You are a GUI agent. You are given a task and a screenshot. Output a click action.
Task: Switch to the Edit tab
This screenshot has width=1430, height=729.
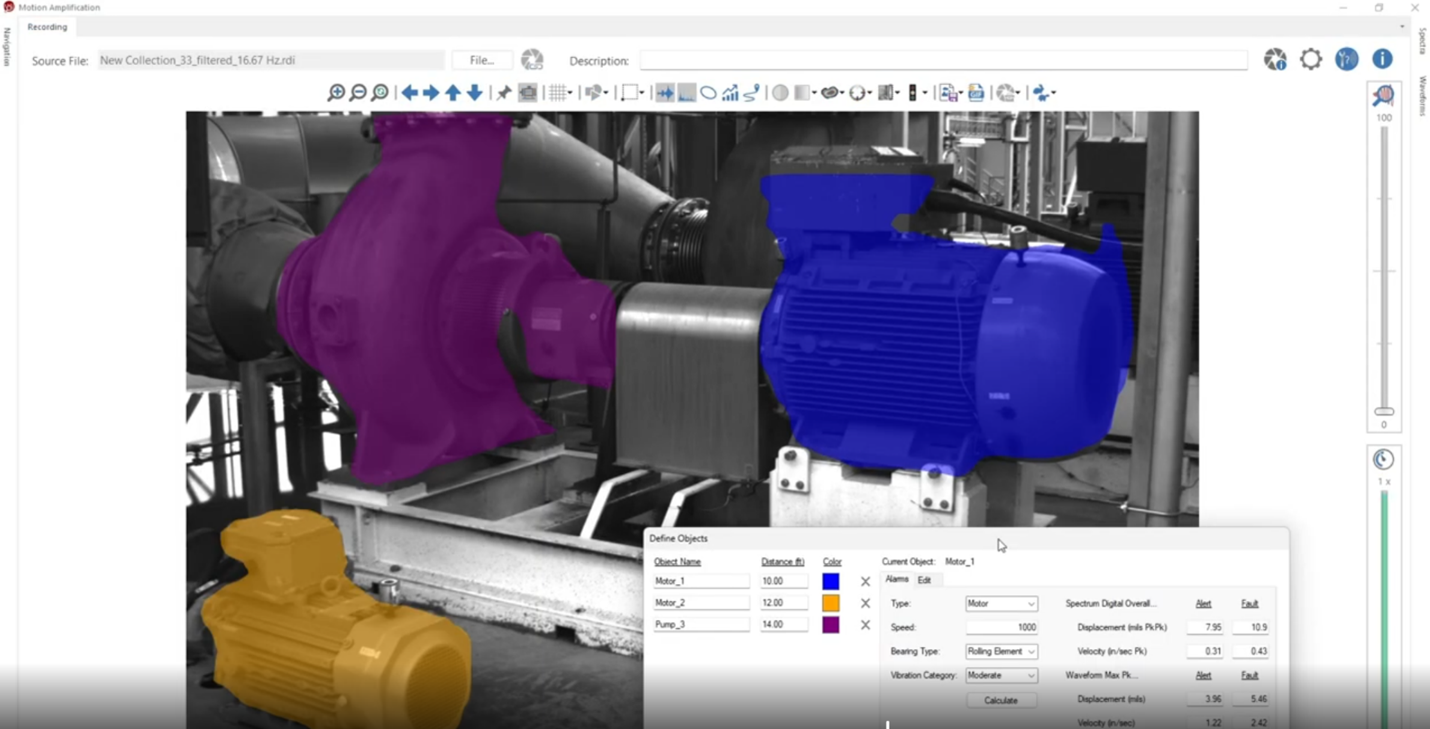click(924, 580)
